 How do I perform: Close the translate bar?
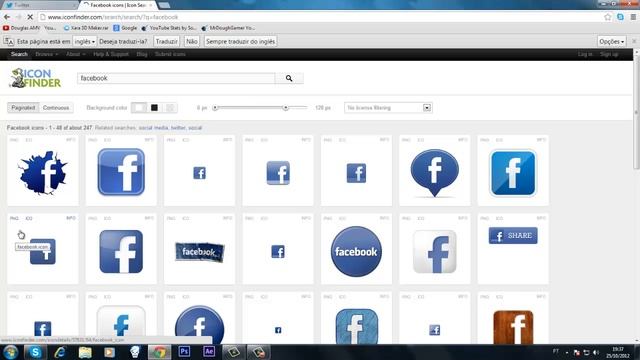pyautogui.click(x=634, y=42)
